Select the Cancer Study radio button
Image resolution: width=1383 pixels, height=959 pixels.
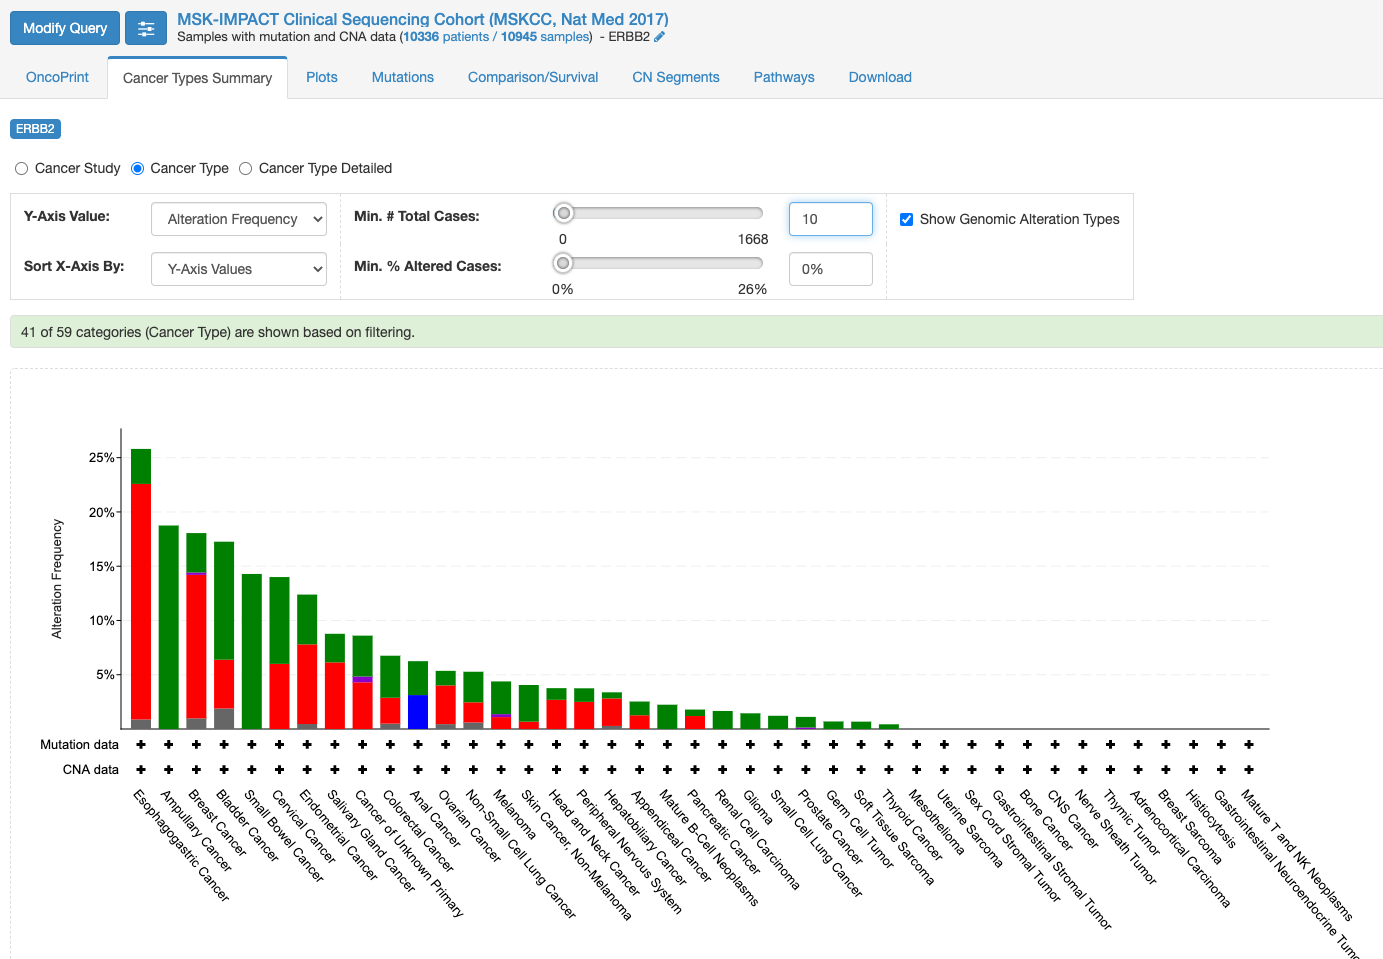pyautogui.click(x=22, y=169)
